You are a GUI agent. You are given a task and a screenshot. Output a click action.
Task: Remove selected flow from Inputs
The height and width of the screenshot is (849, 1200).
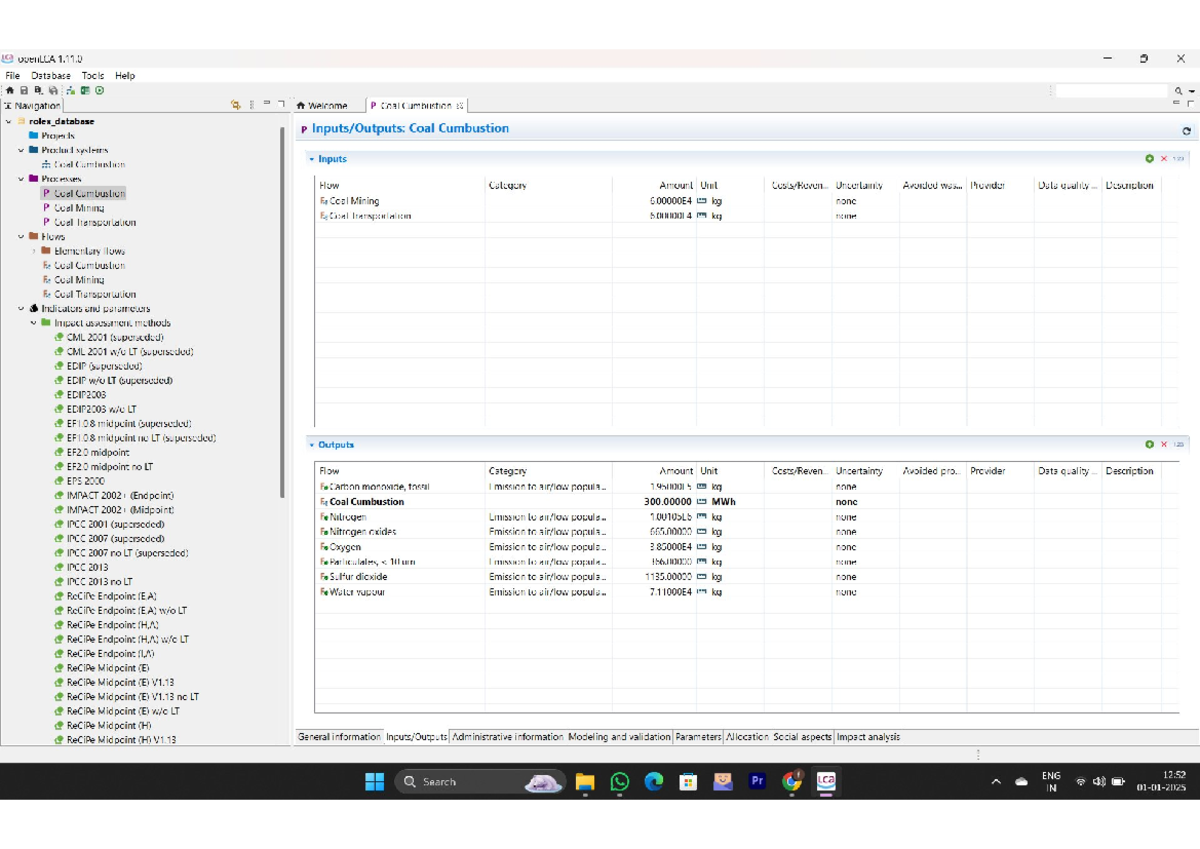point(1164,159)
